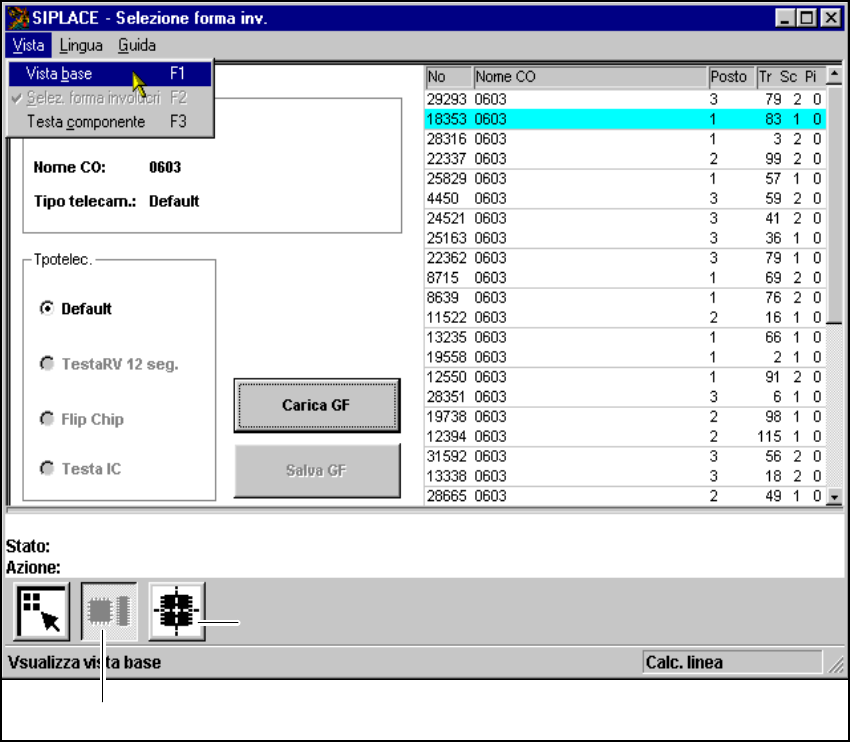The image size is (850, 742).
Task: Click the component test crosshair icon
Action: (177, 611)
